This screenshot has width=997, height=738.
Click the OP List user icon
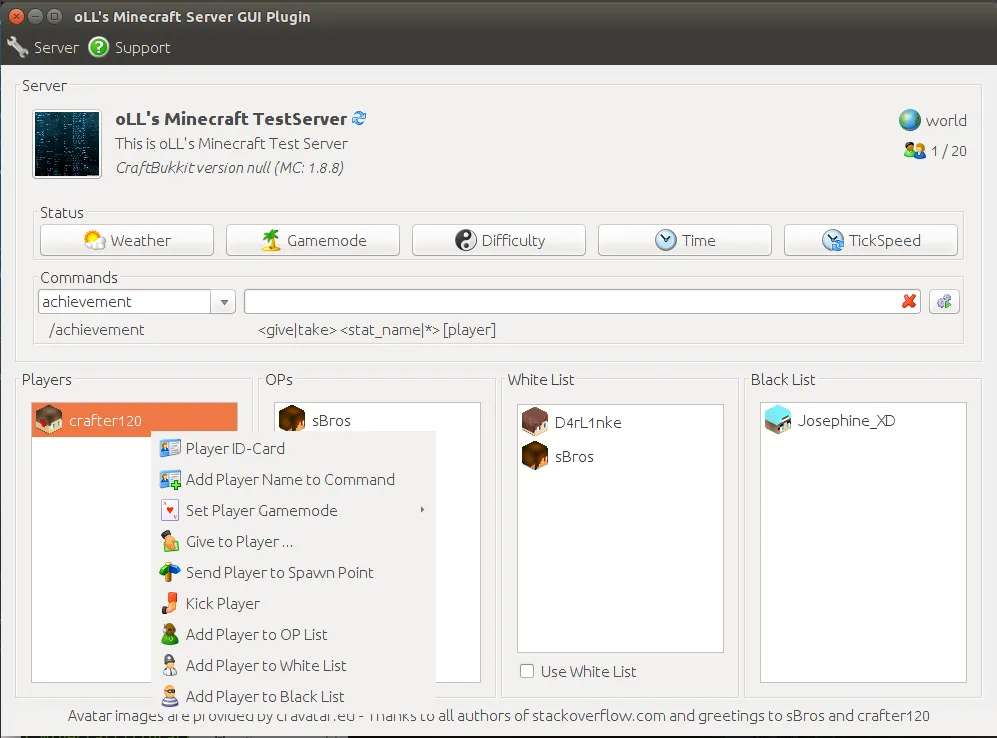click(x=170, y=634)
